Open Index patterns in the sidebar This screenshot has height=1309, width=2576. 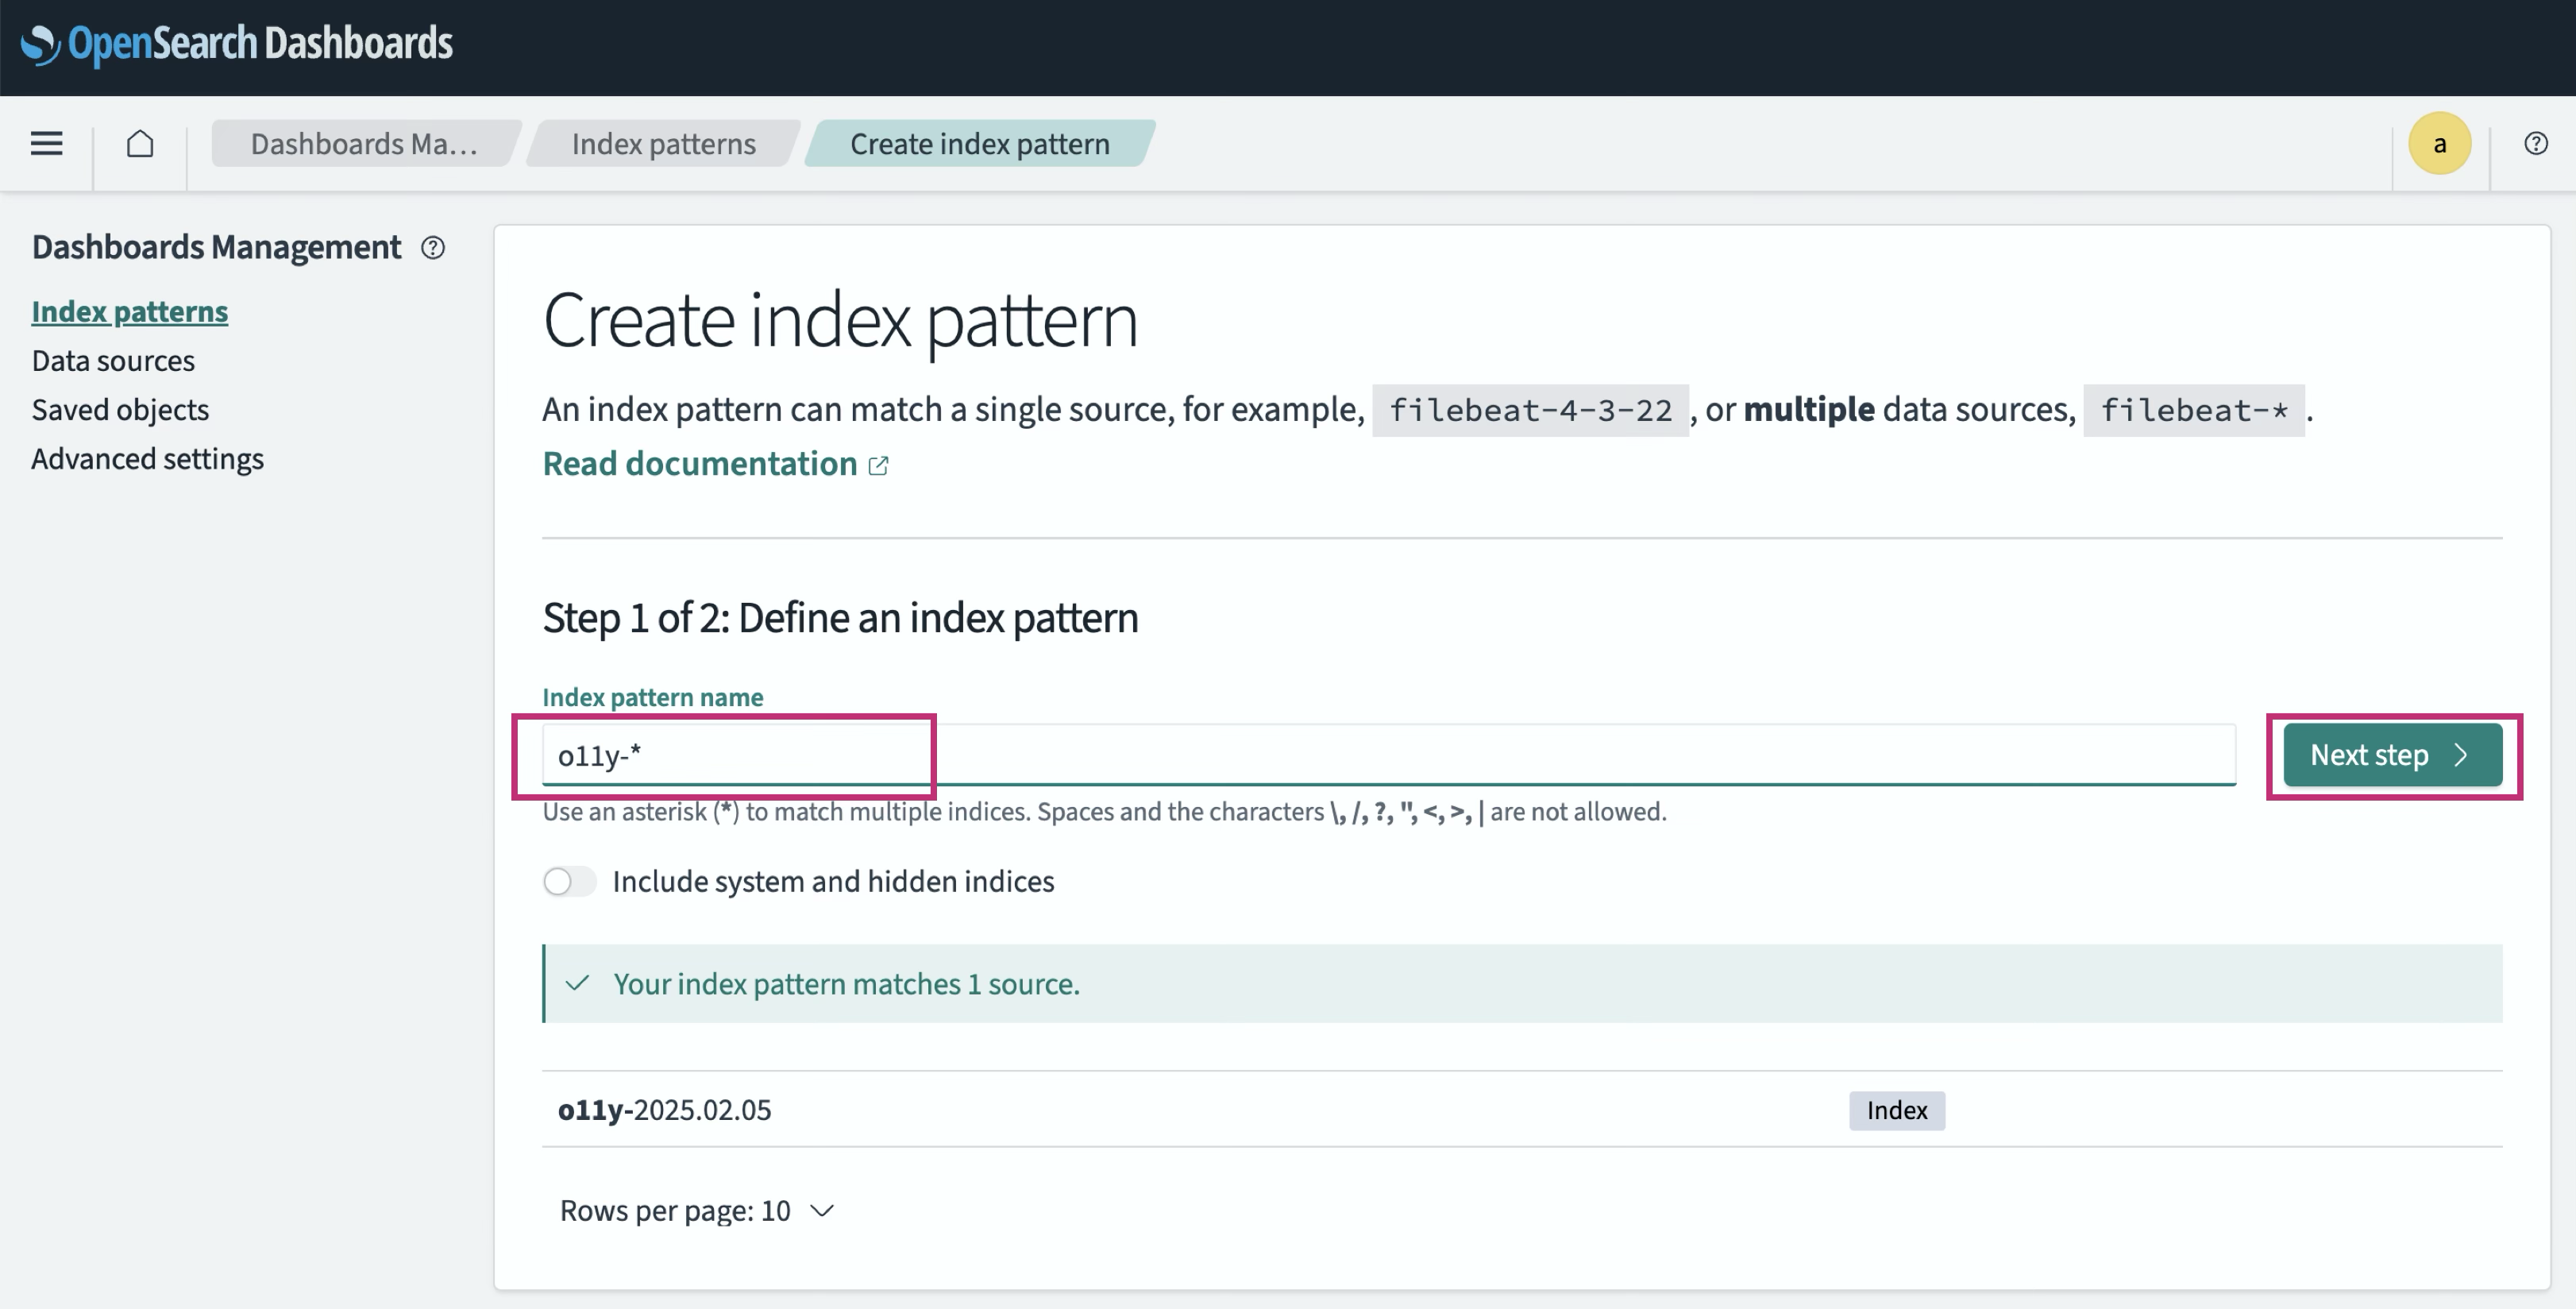(130, 312)
